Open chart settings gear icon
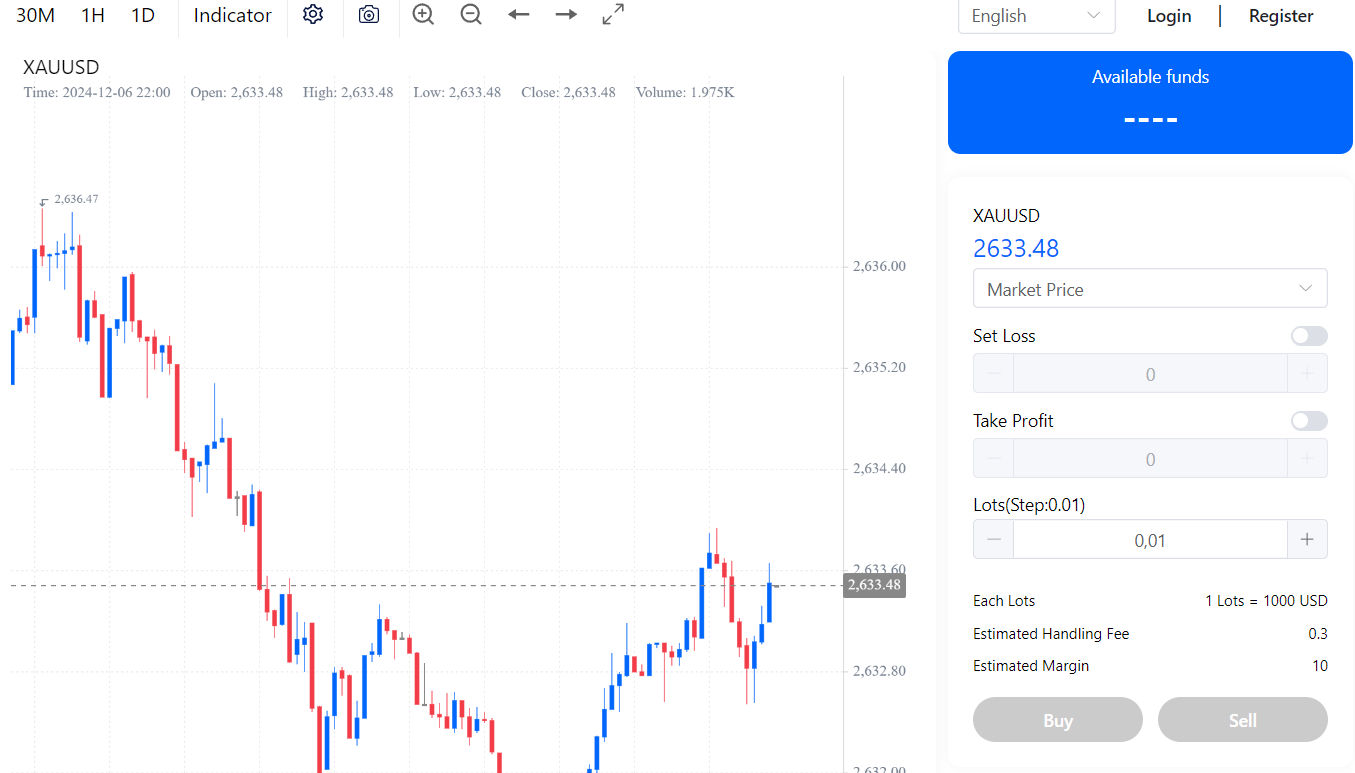This screenshot has height=773, width=1355. (x=313, y=15)
